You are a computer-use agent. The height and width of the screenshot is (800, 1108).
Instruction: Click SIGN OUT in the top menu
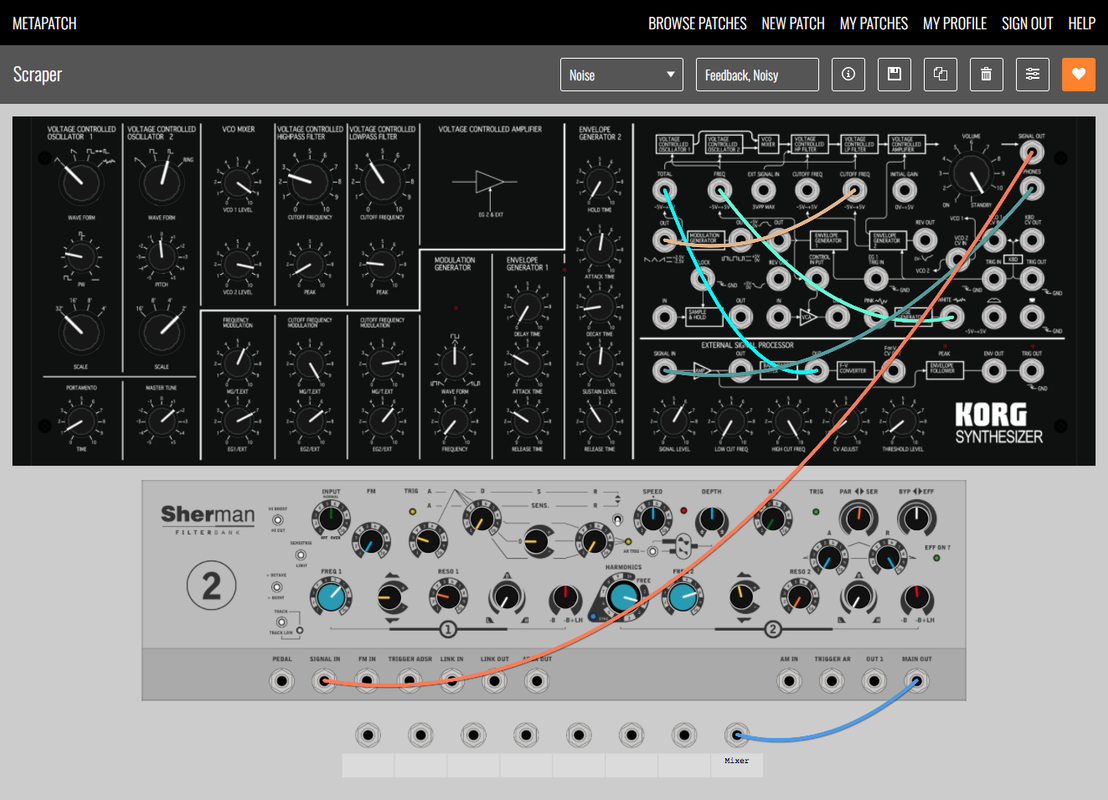point(1027,23)
